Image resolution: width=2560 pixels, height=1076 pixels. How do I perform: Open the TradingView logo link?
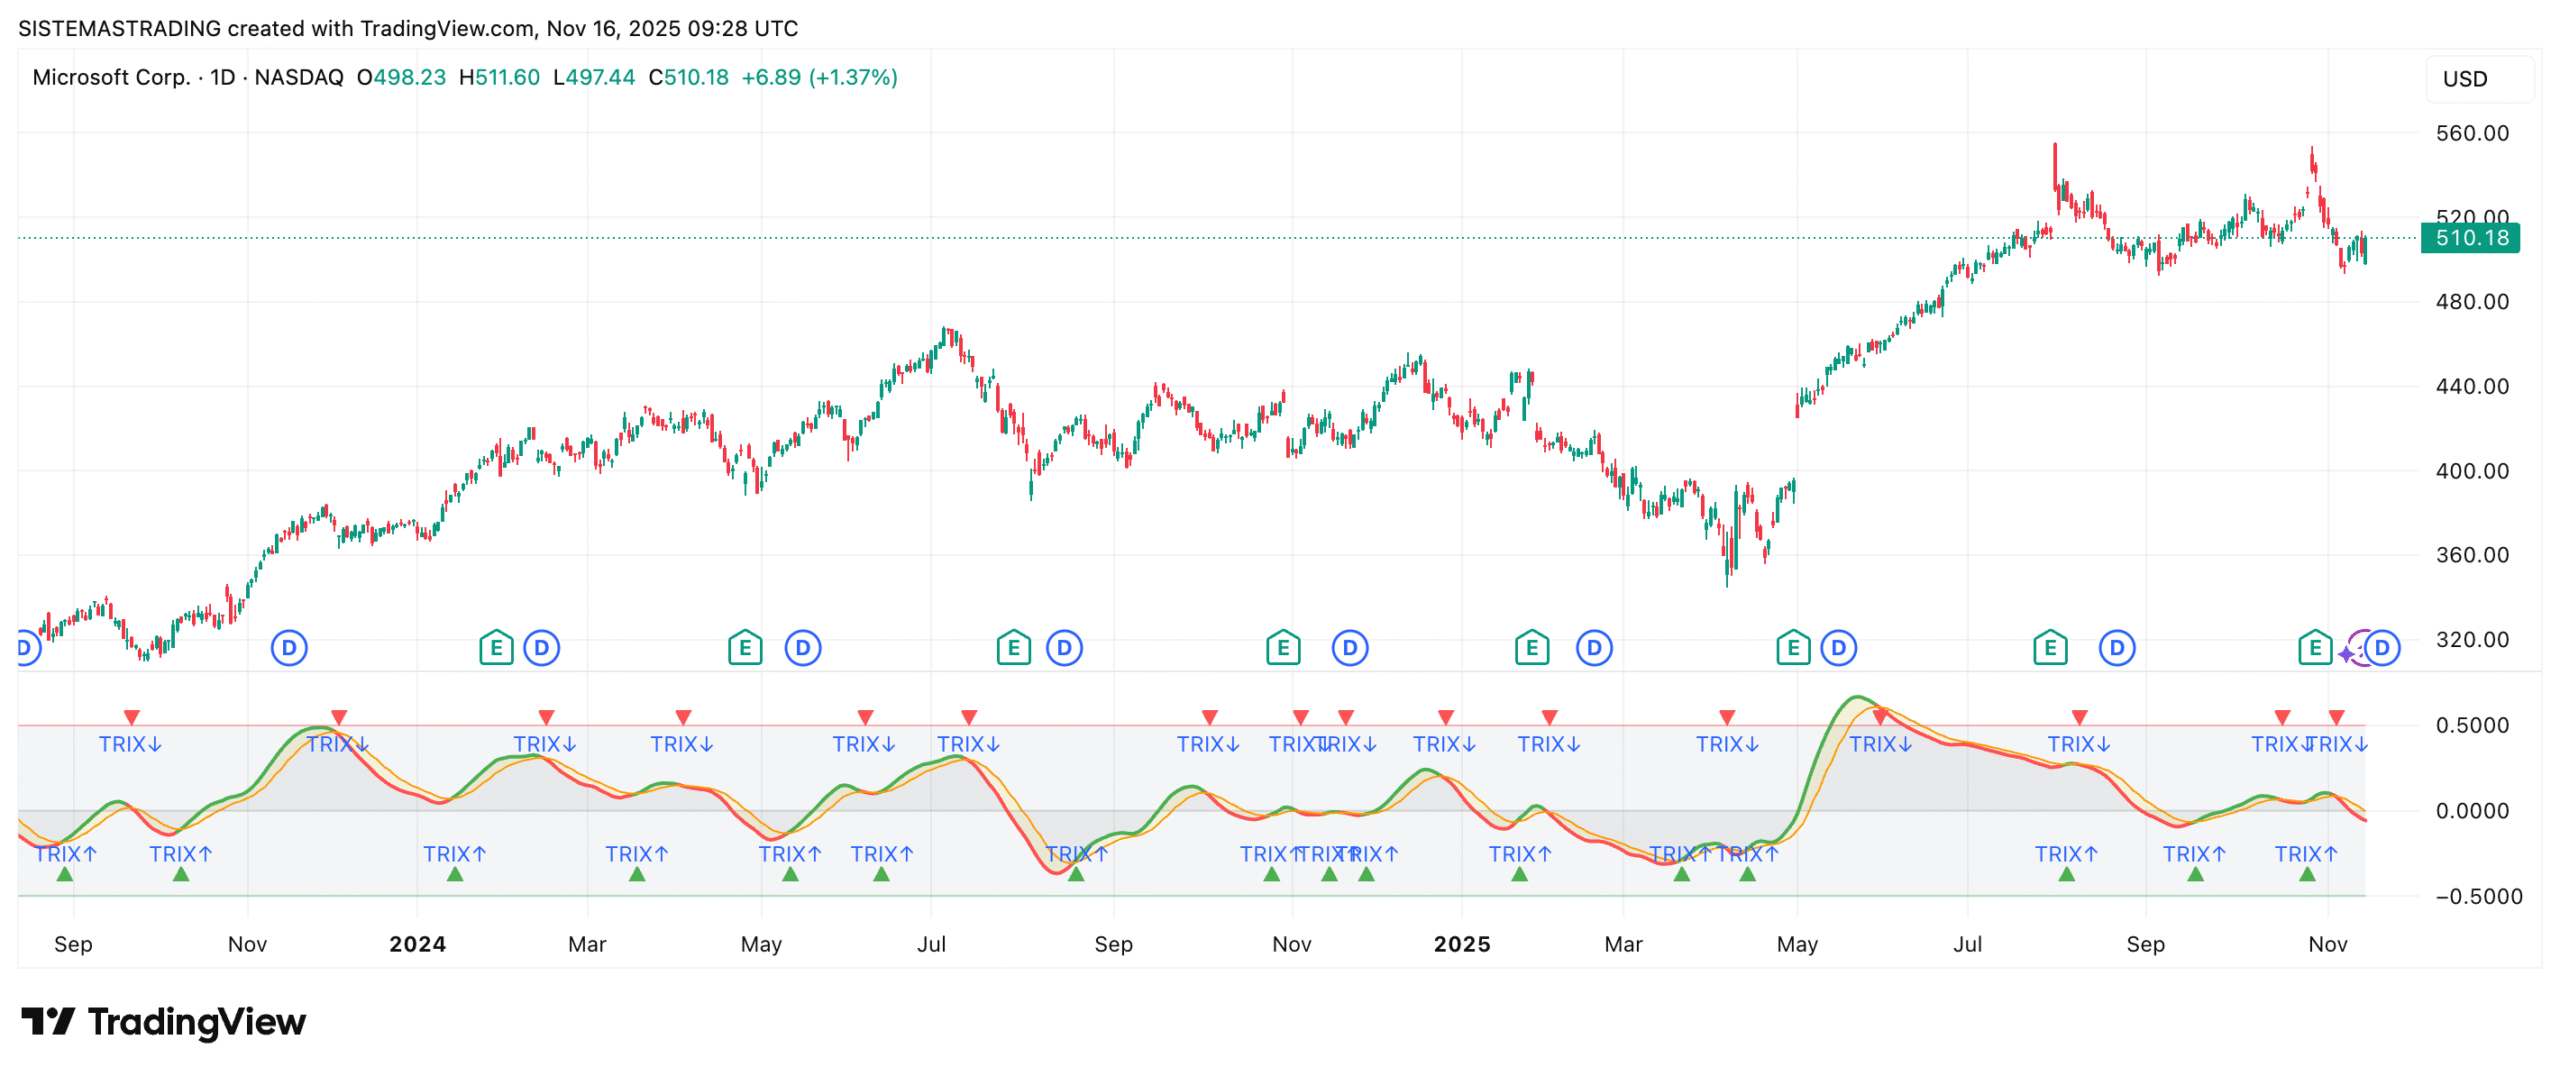[164, 1021]
